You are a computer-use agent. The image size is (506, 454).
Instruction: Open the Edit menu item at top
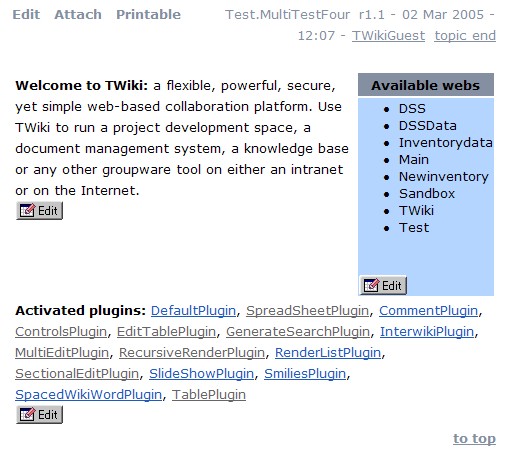click(x=26, y=15)
